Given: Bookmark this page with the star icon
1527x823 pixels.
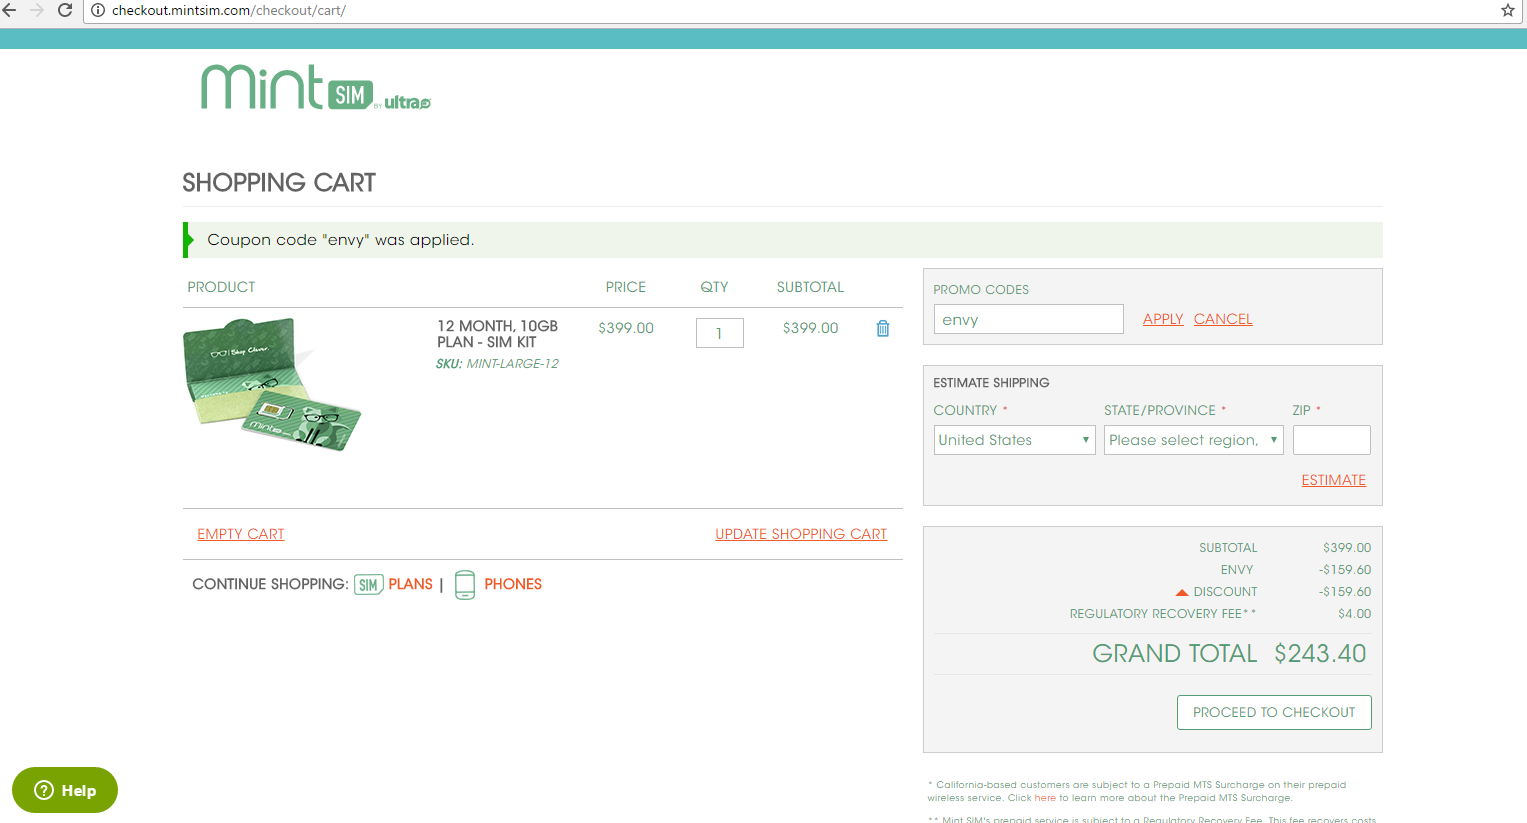Looking at the screenshot, I should [1508, 10].
